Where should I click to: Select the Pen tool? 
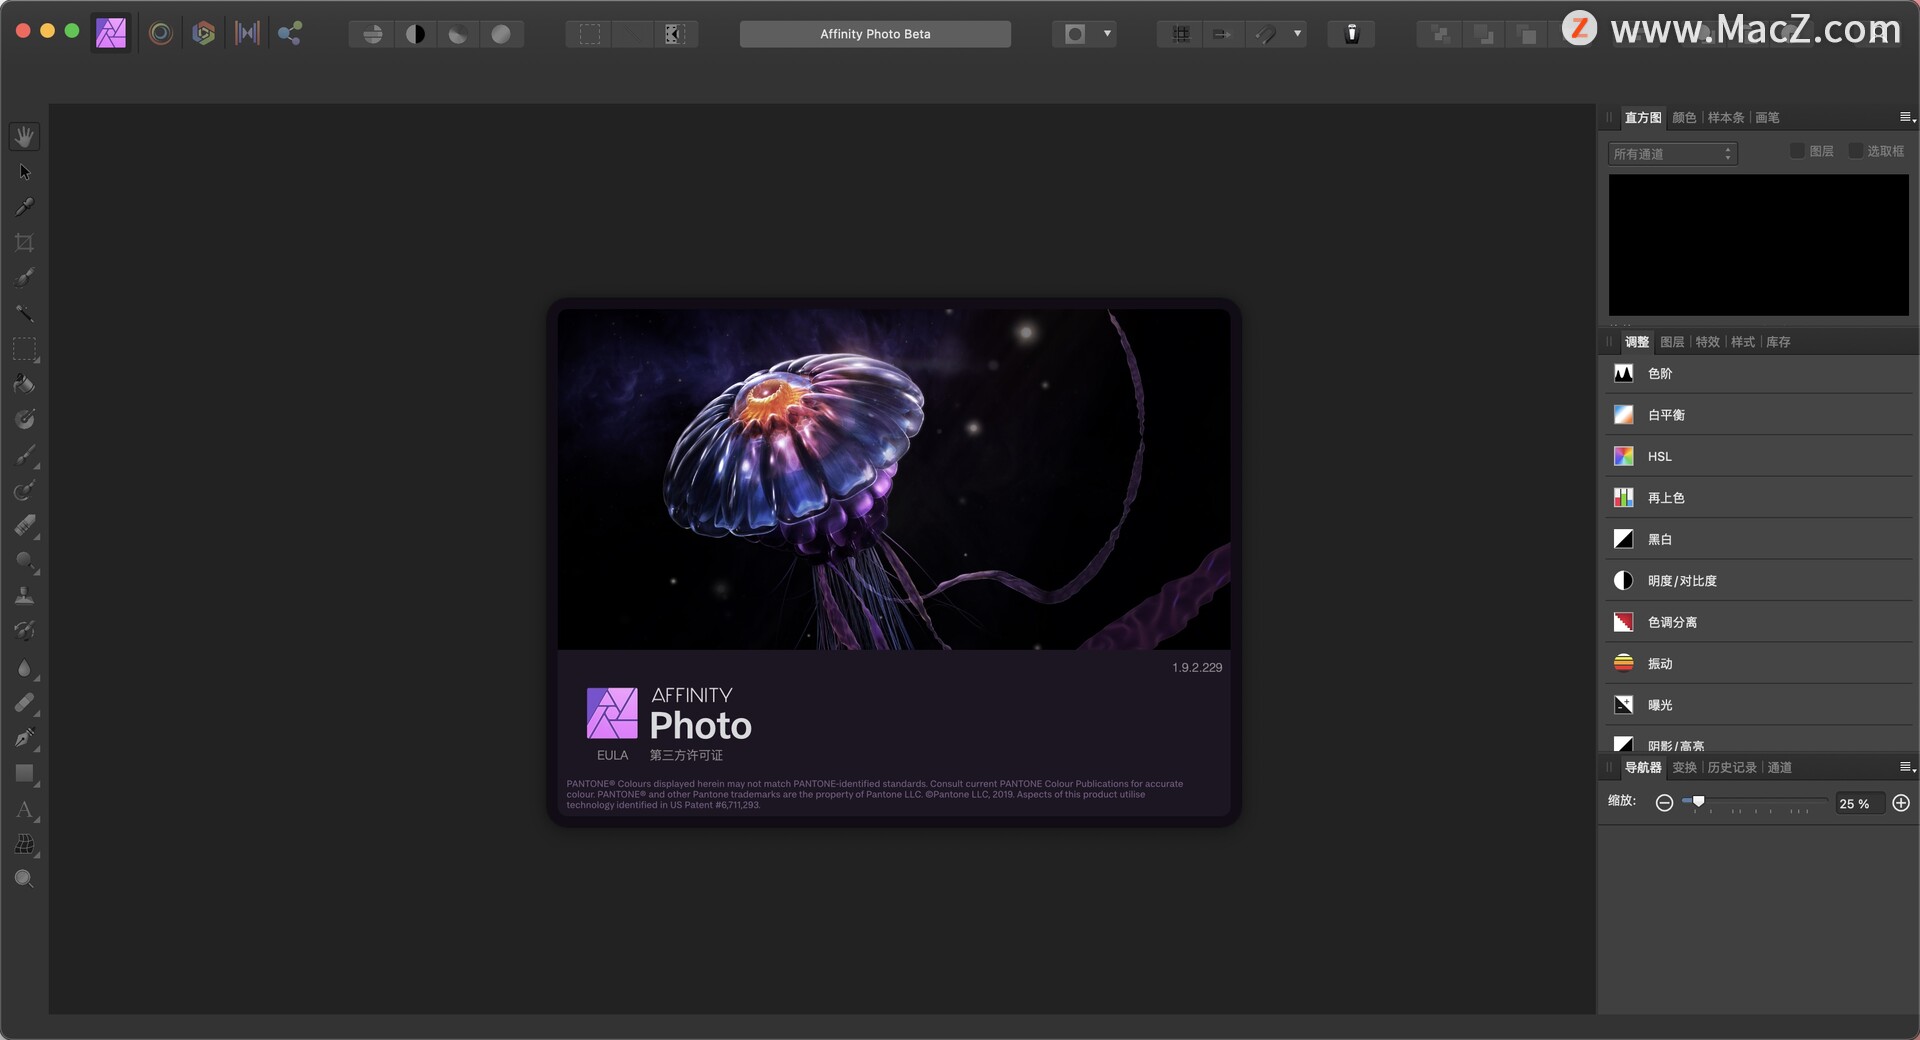[x=25, y=739]
